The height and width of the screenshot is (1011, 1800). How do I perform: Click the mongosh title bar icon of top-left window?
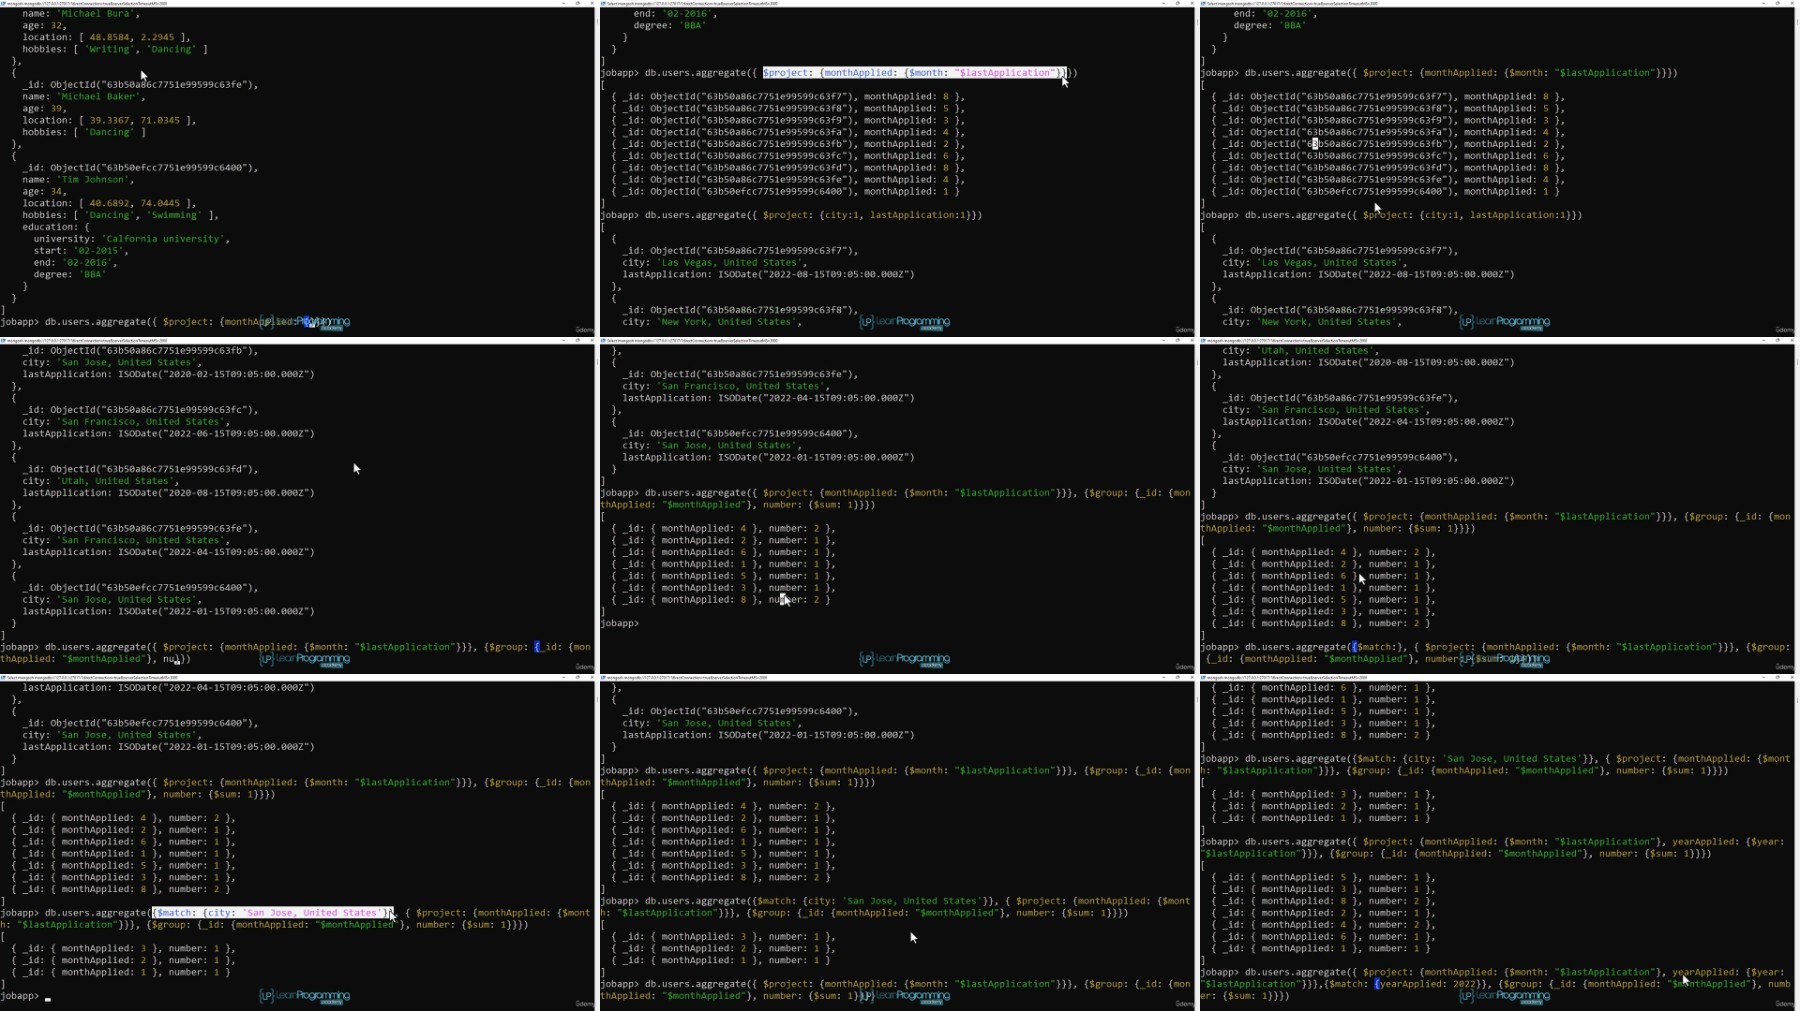coord(3,3)
